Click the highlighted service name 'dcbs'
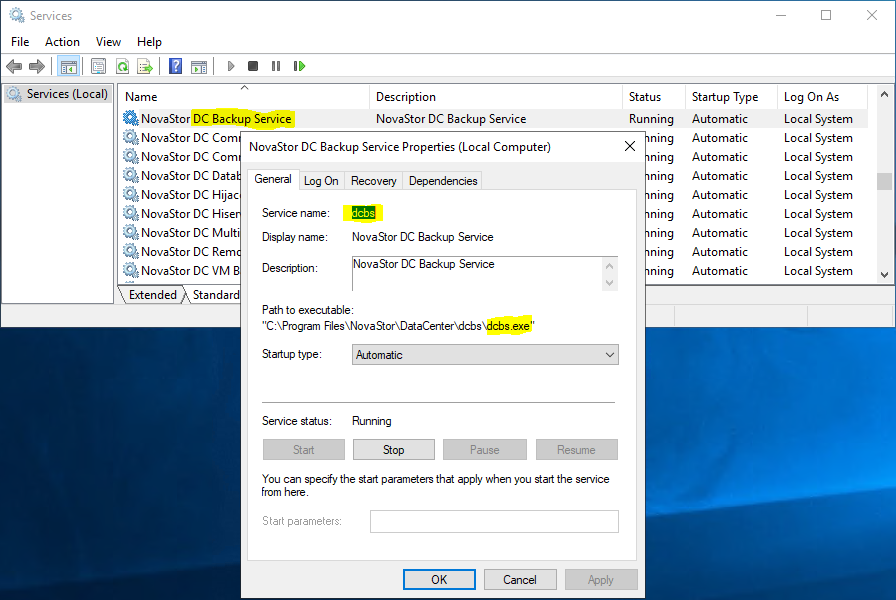The width and height of the screenshot is (896, 600). pos(363,213)
